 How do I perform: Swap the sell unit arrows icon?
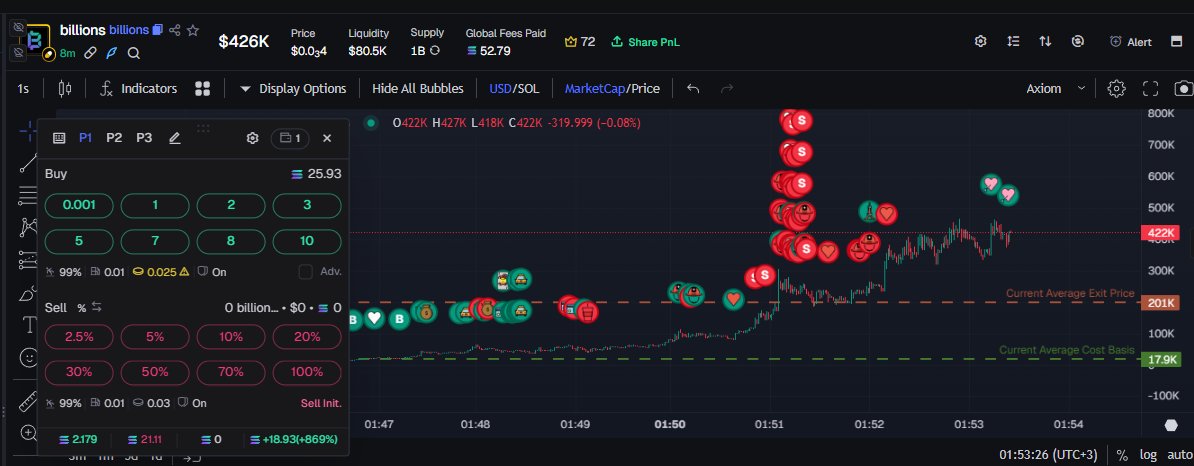click(97, 308)
